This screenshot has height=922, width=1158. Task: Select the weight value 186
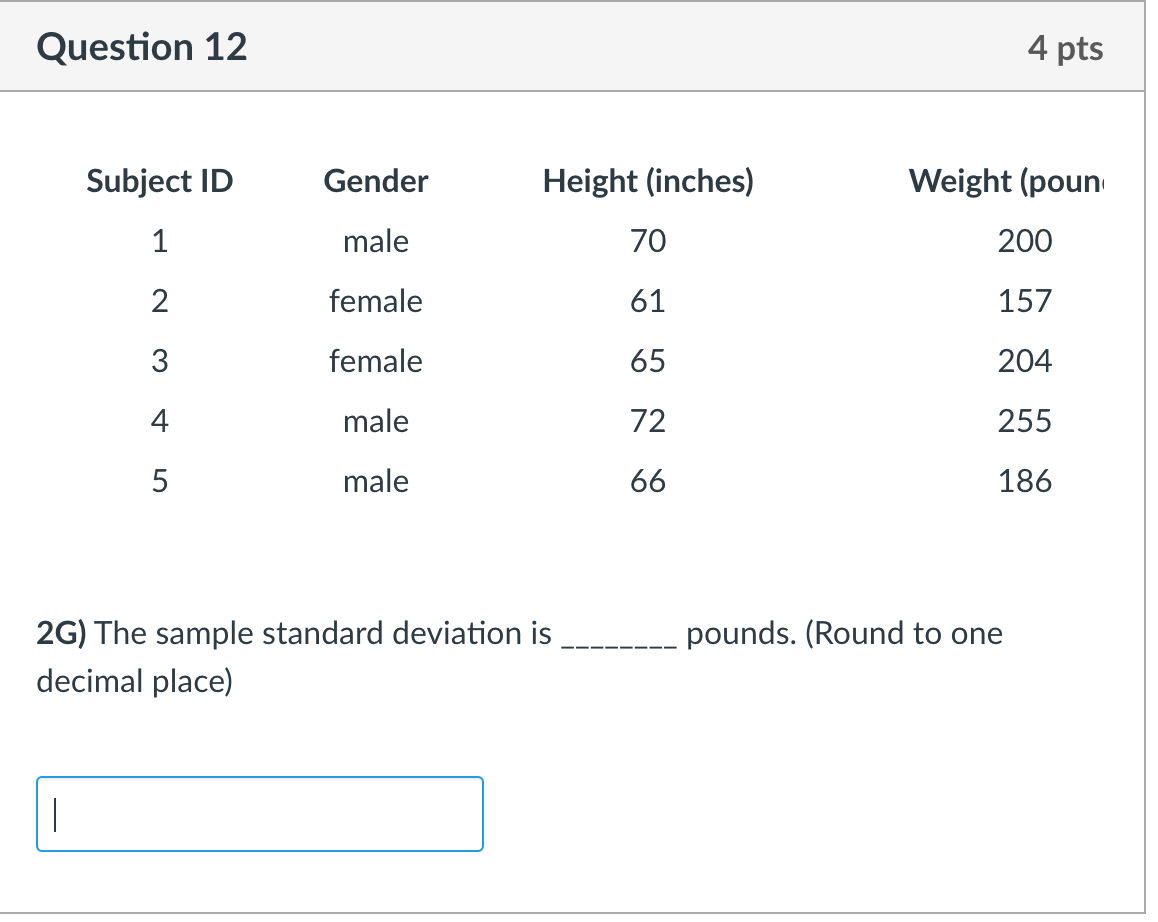click(1025, 481)
